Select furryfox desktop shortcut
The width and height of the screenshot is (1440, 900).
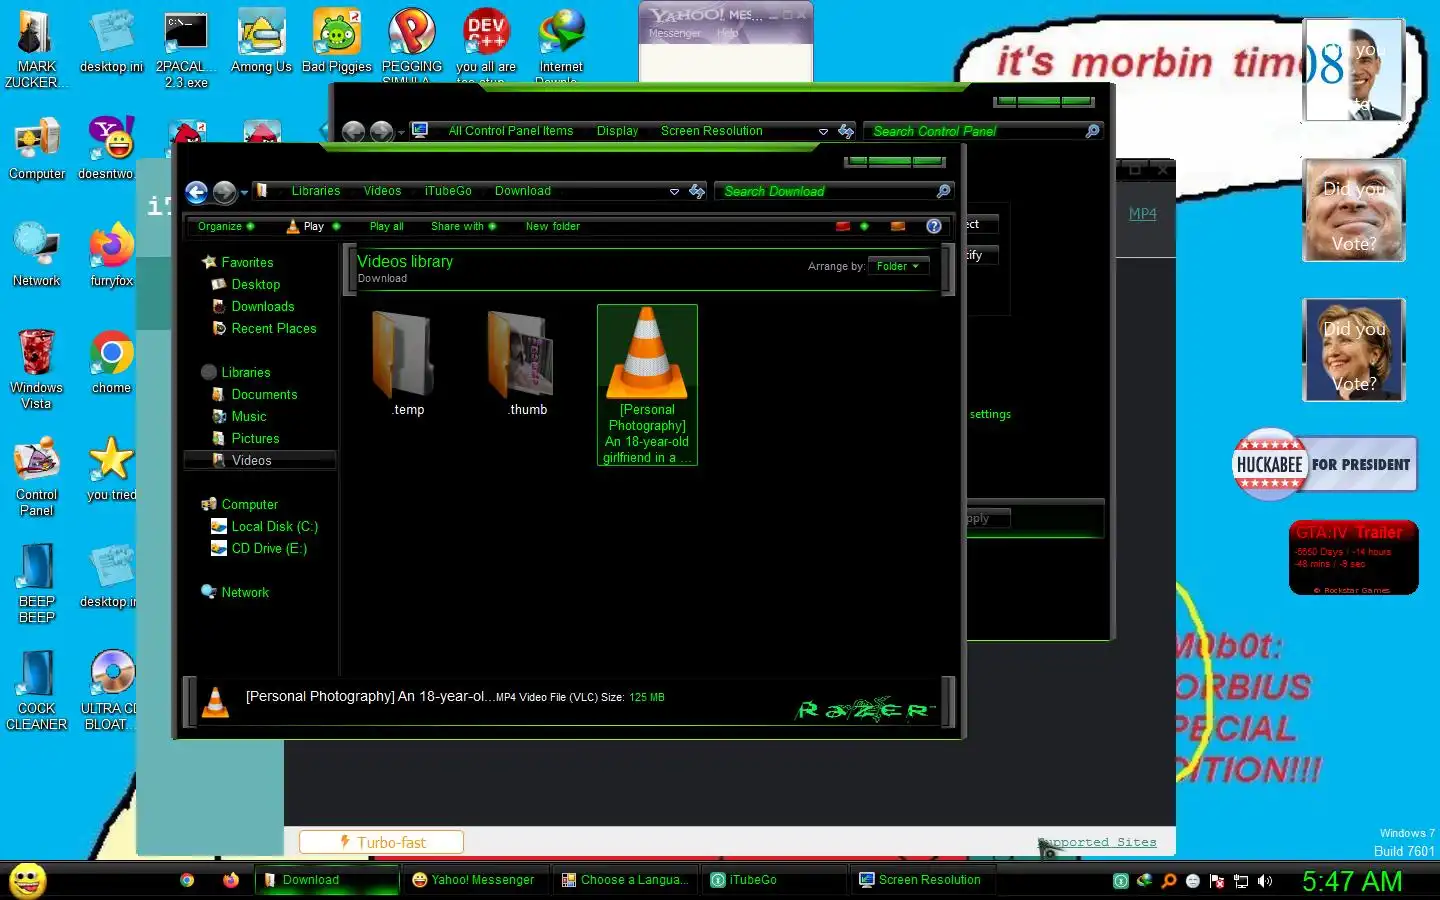pyautogui.click(x=111, y=256)
